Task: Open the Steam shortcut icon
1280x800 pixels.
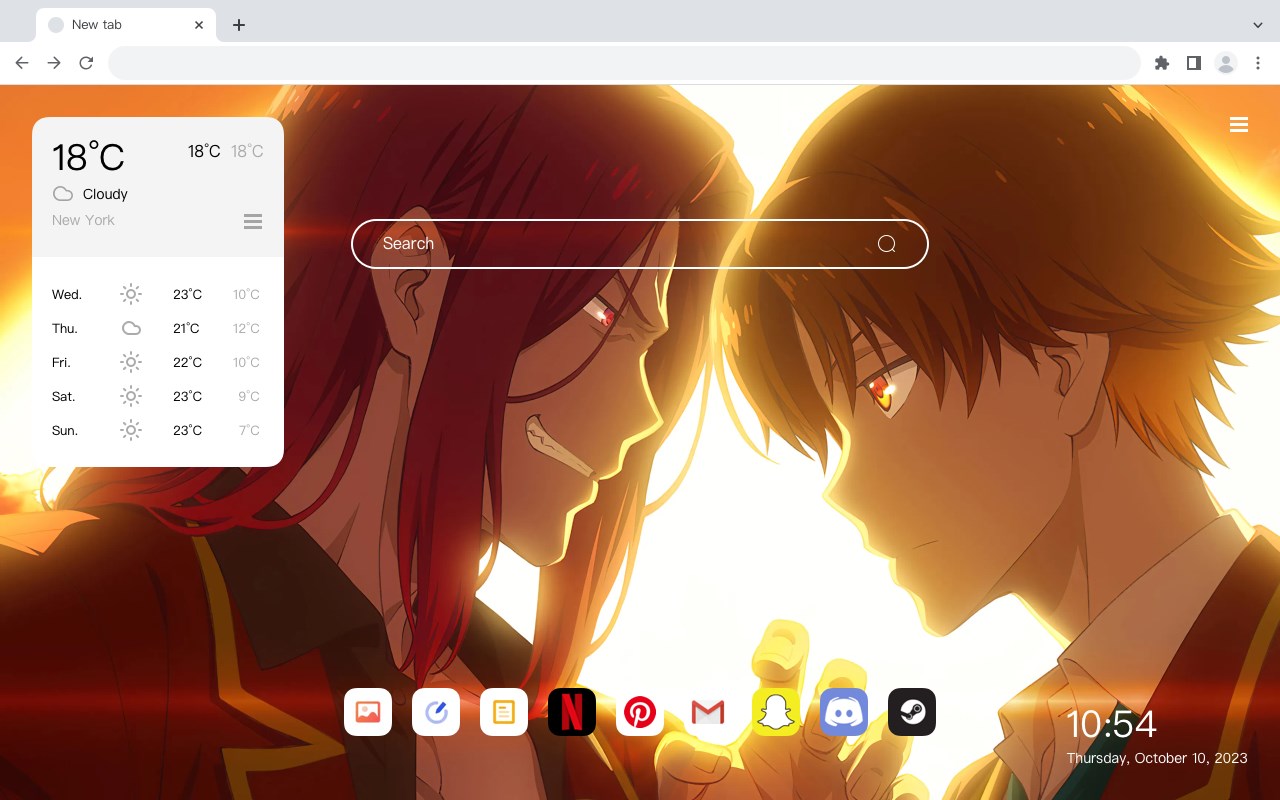Action: tap(912, 712)
